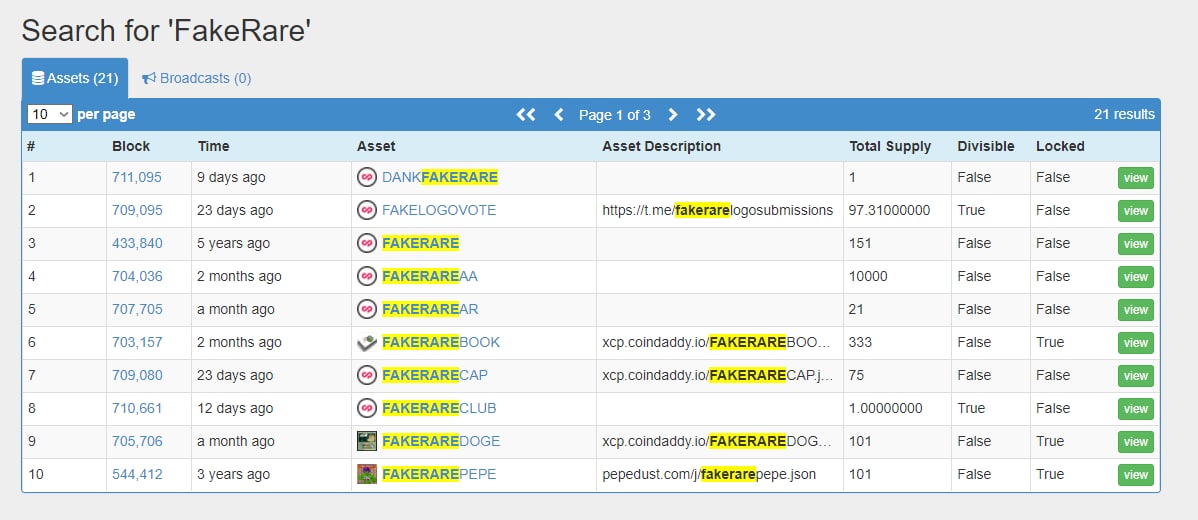The height and width of the screenshot is (520, 1198).
Task: Click the Asset Description column header
Action: pos(661,146)
